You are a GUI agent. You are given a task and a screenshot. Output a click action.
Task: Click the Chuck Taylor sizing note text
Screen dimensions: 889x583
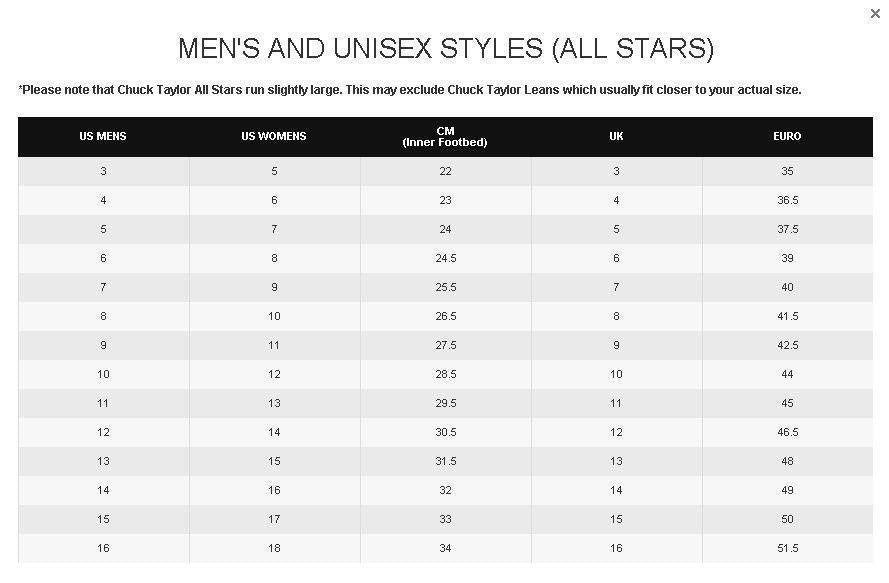[410, 90]
